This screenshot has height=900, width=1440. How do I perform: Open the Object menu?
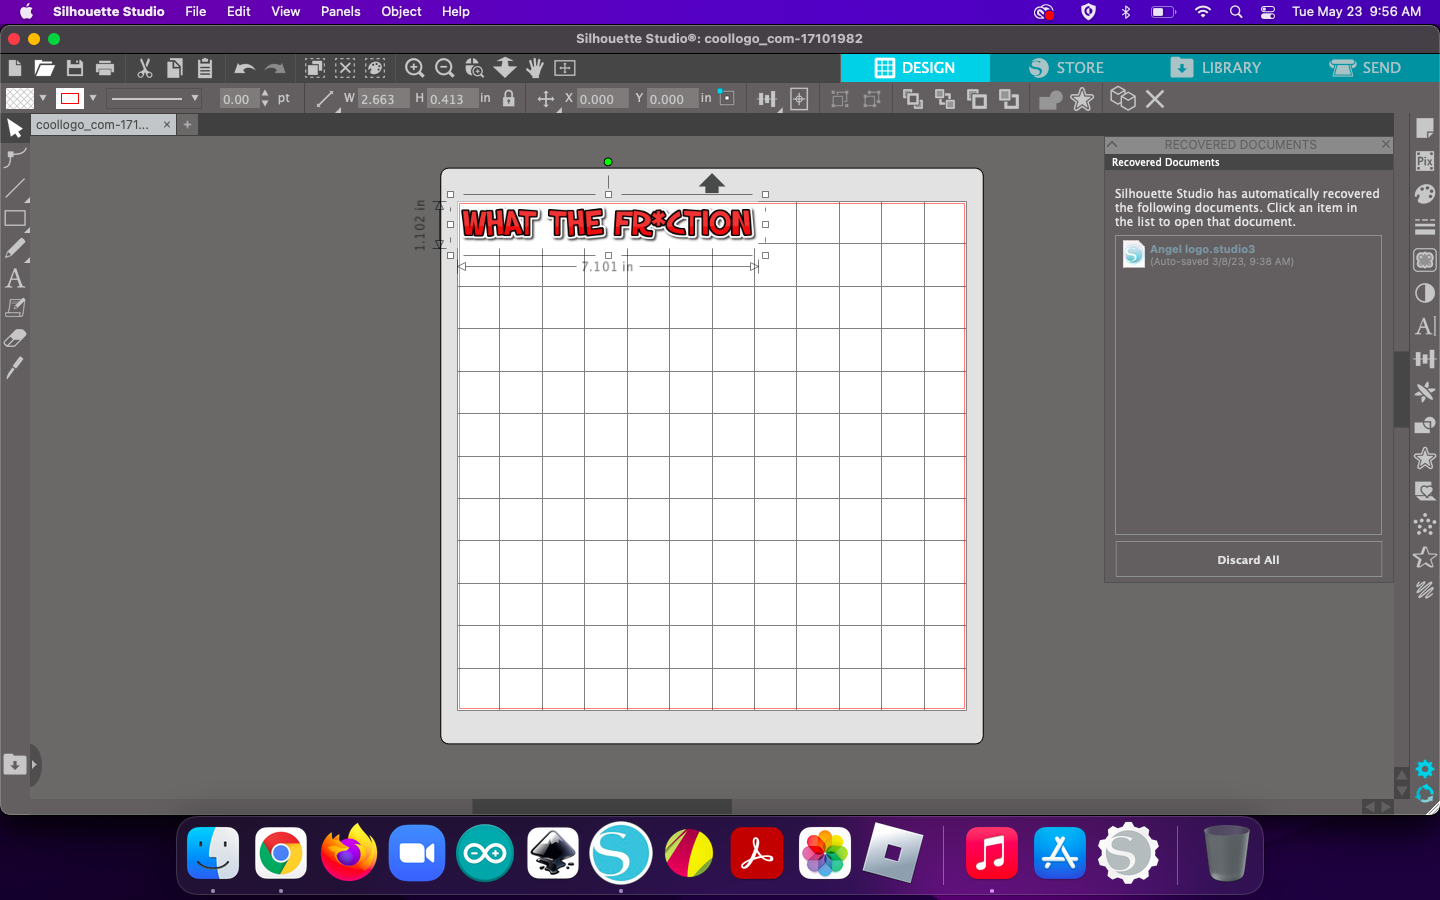click(x=402, y=11)
